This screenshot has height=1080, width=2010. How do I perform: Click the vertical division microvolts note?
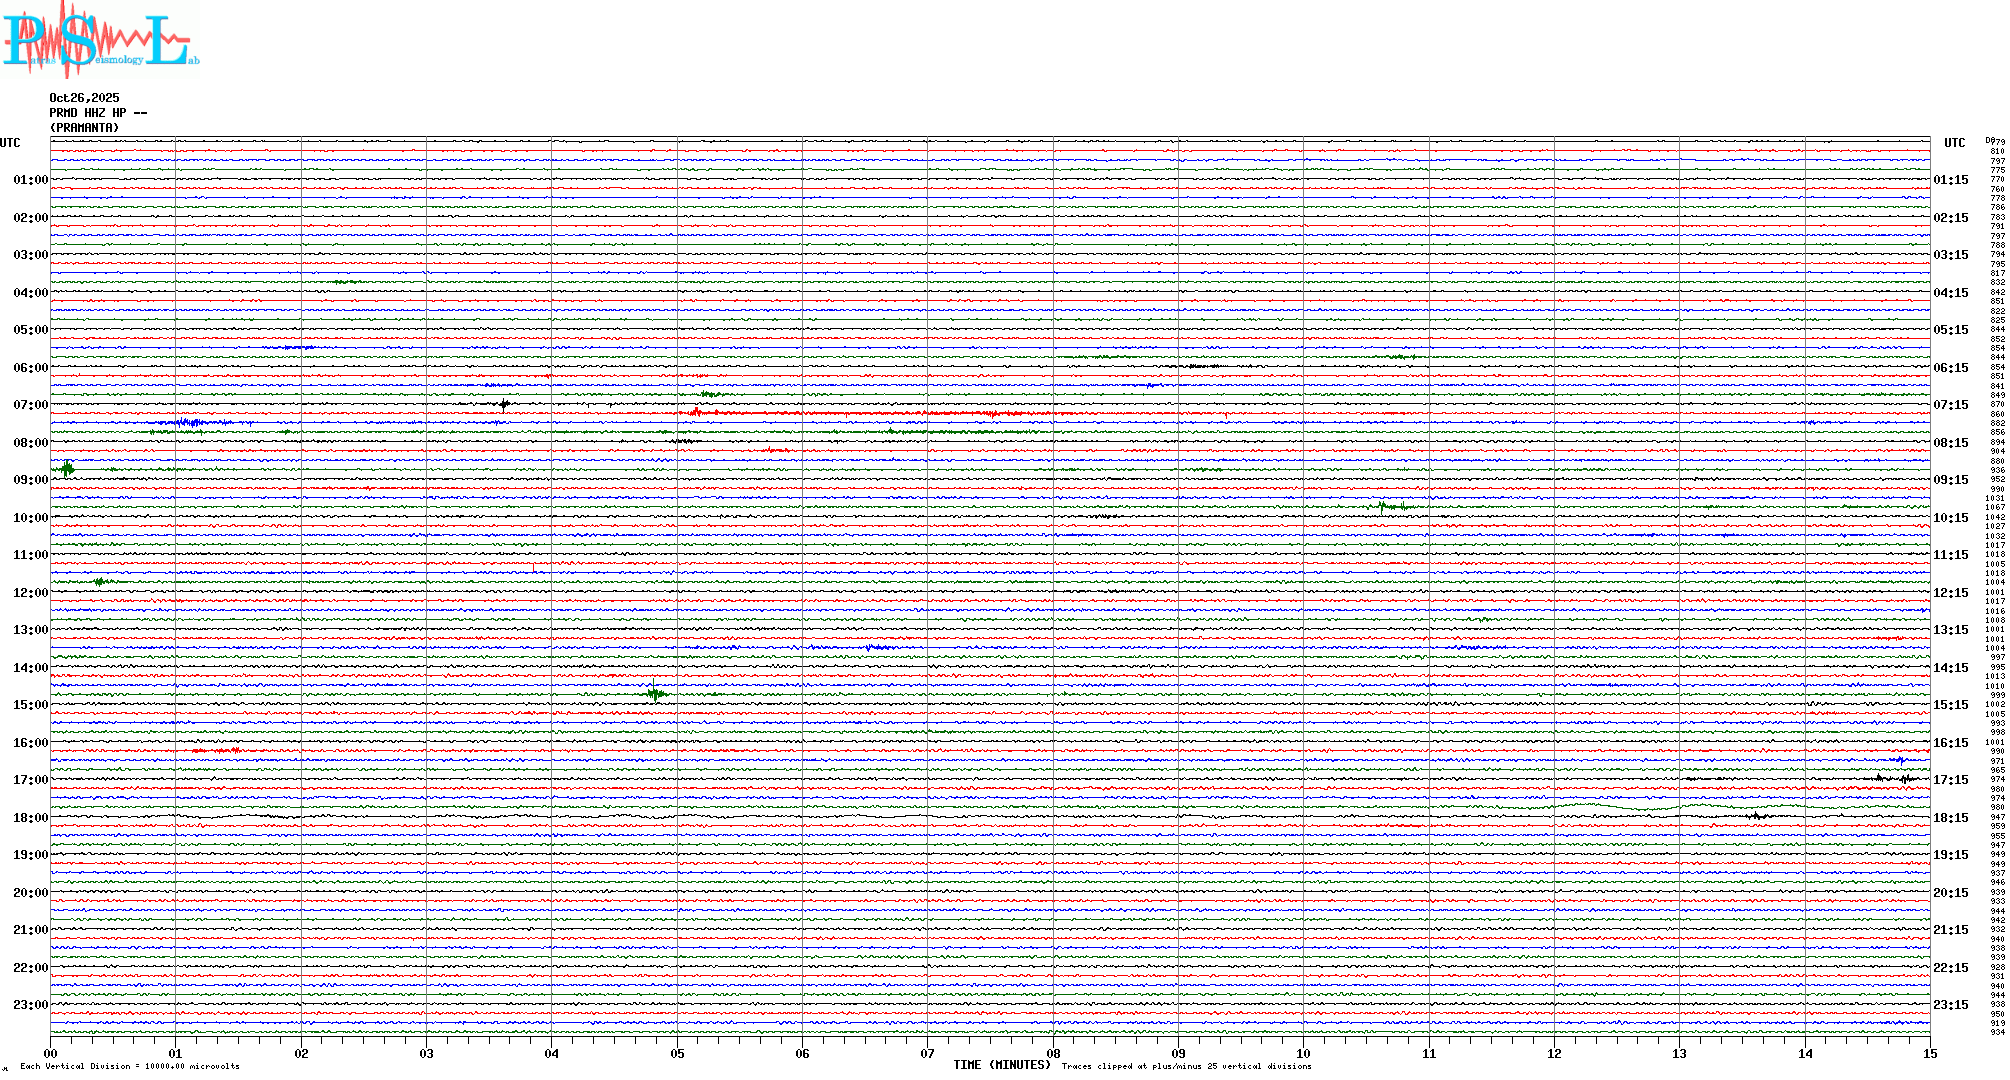point(130,1066)
